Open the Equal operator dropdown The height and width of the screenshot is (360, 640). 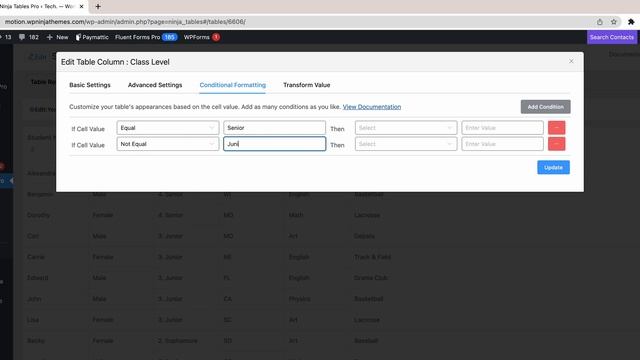[x=168, y=128]
